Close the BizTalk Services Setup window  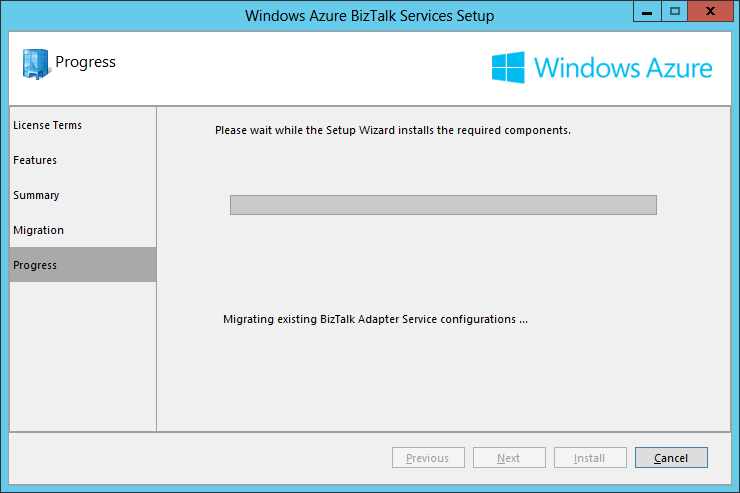tap(710, 11)
